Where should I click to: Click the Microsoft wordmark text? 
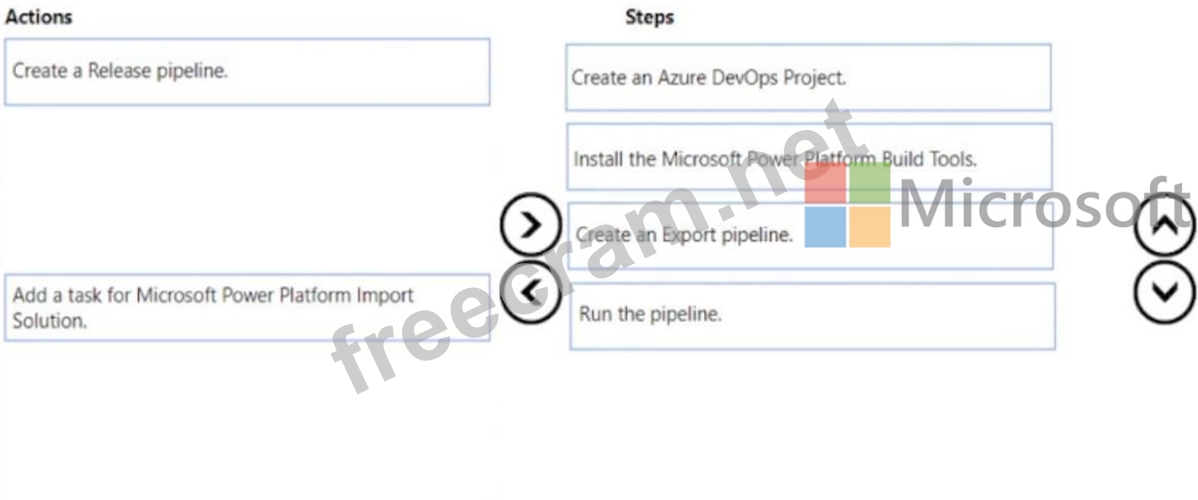click(x=1040, y=205)
